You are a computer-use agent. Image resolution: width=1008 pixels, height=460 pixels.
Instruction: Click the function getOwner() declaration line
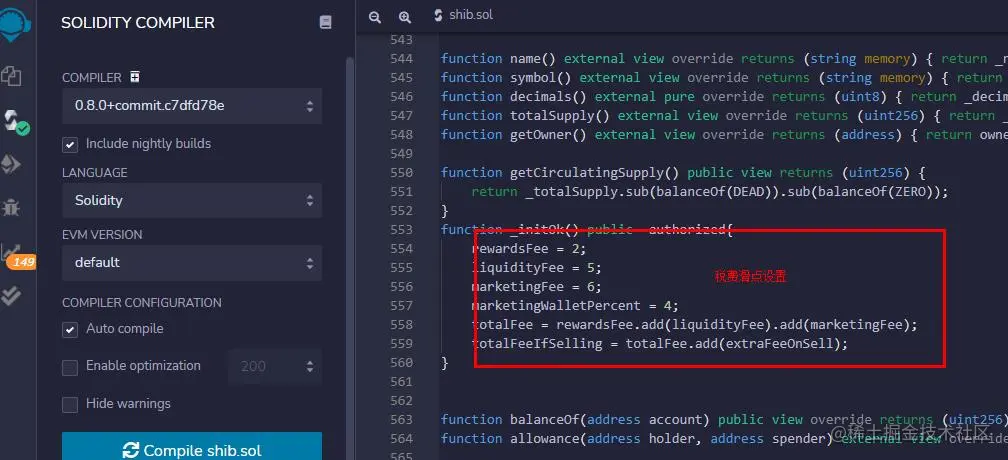pyautogui.click(x=724, y=135)
